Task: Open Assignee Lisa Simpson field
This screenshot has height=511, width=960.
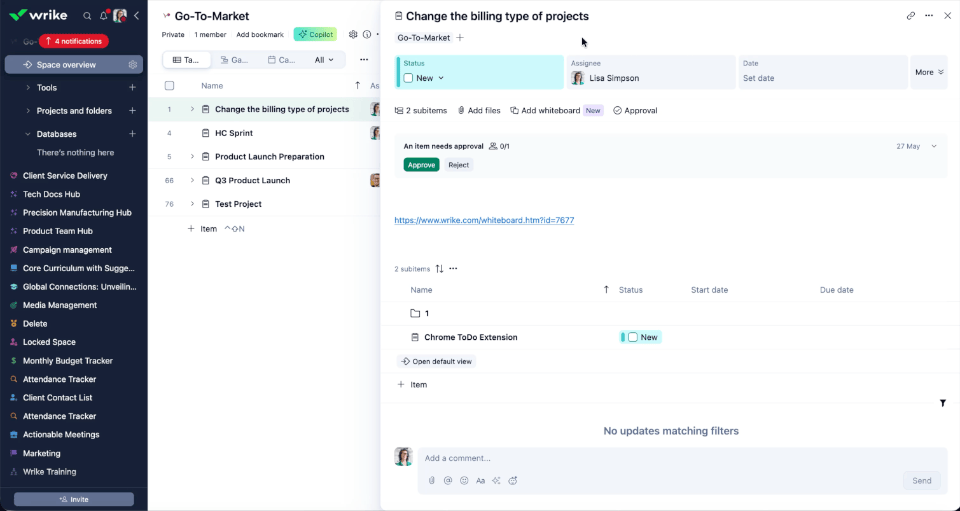Action: (x=651, y=72)
